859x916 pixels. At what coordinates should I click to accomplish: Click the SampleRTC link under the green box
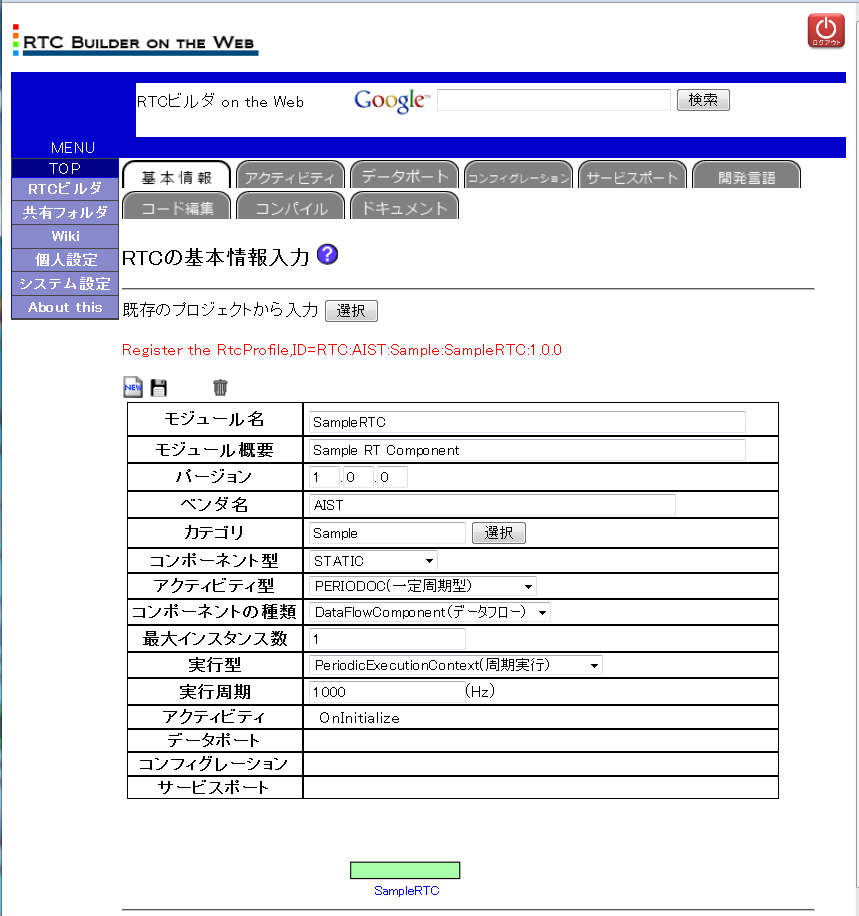click(x=407, y=891)
